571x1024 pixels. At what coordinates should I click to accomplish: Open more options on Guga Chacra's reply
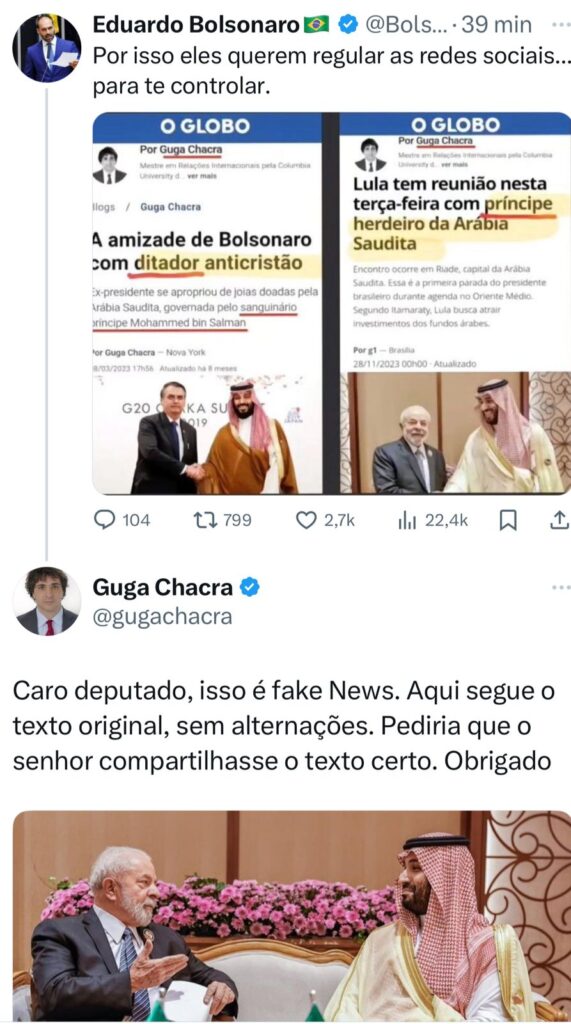[x=561, y=588]
